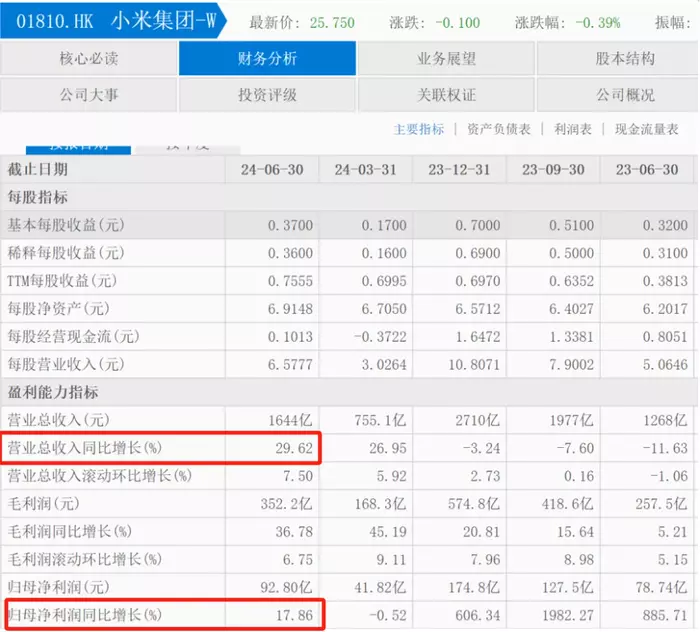Open the 投资评级 tab
Image resolution: width=700 pixels, height=632 pixels.
(x=267, y=95)
